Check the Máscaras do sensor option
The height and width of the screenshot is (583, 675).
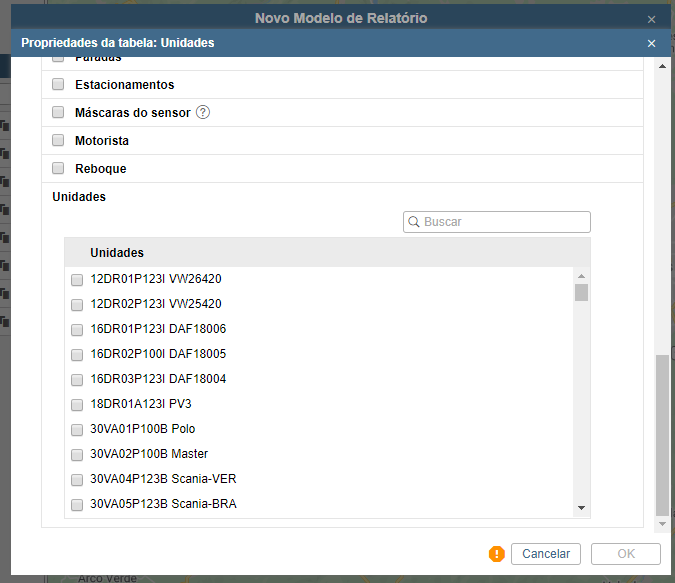(x=58, y=113)
